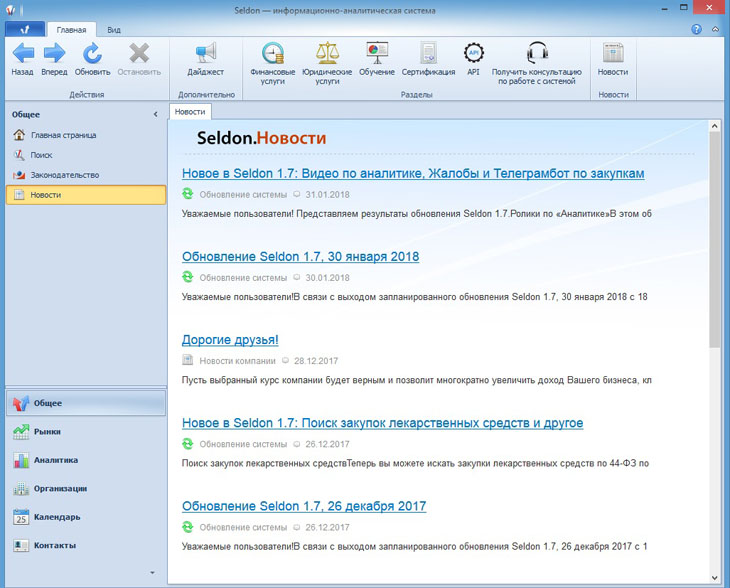Image resolution: width=730 pixels, height=588 pixels.
Task: Select the Контакты navigation group
Action: pos(86,545)
